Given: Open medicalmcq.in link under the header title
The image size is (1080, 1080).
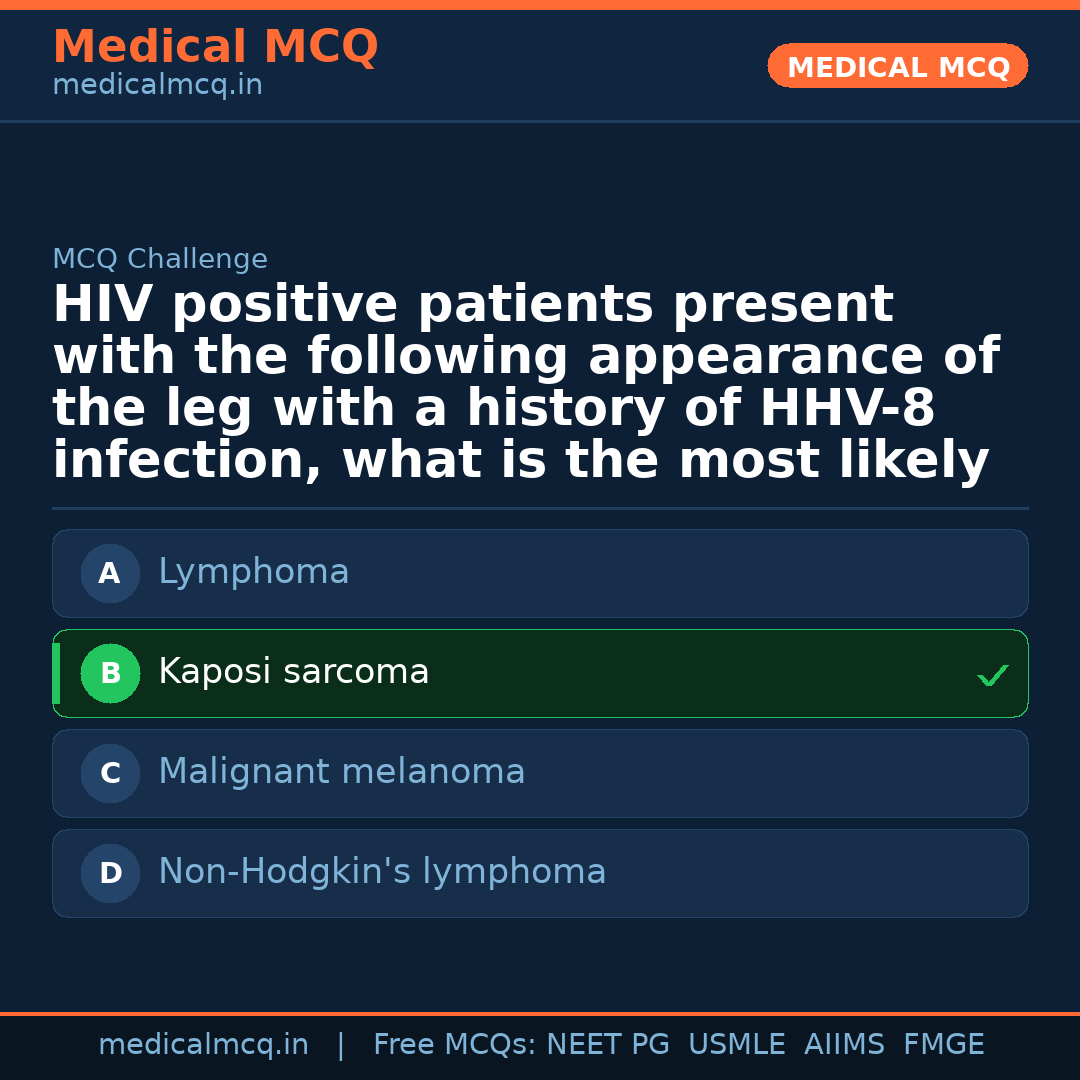Looking at the screenshot, I should [157, 86].
